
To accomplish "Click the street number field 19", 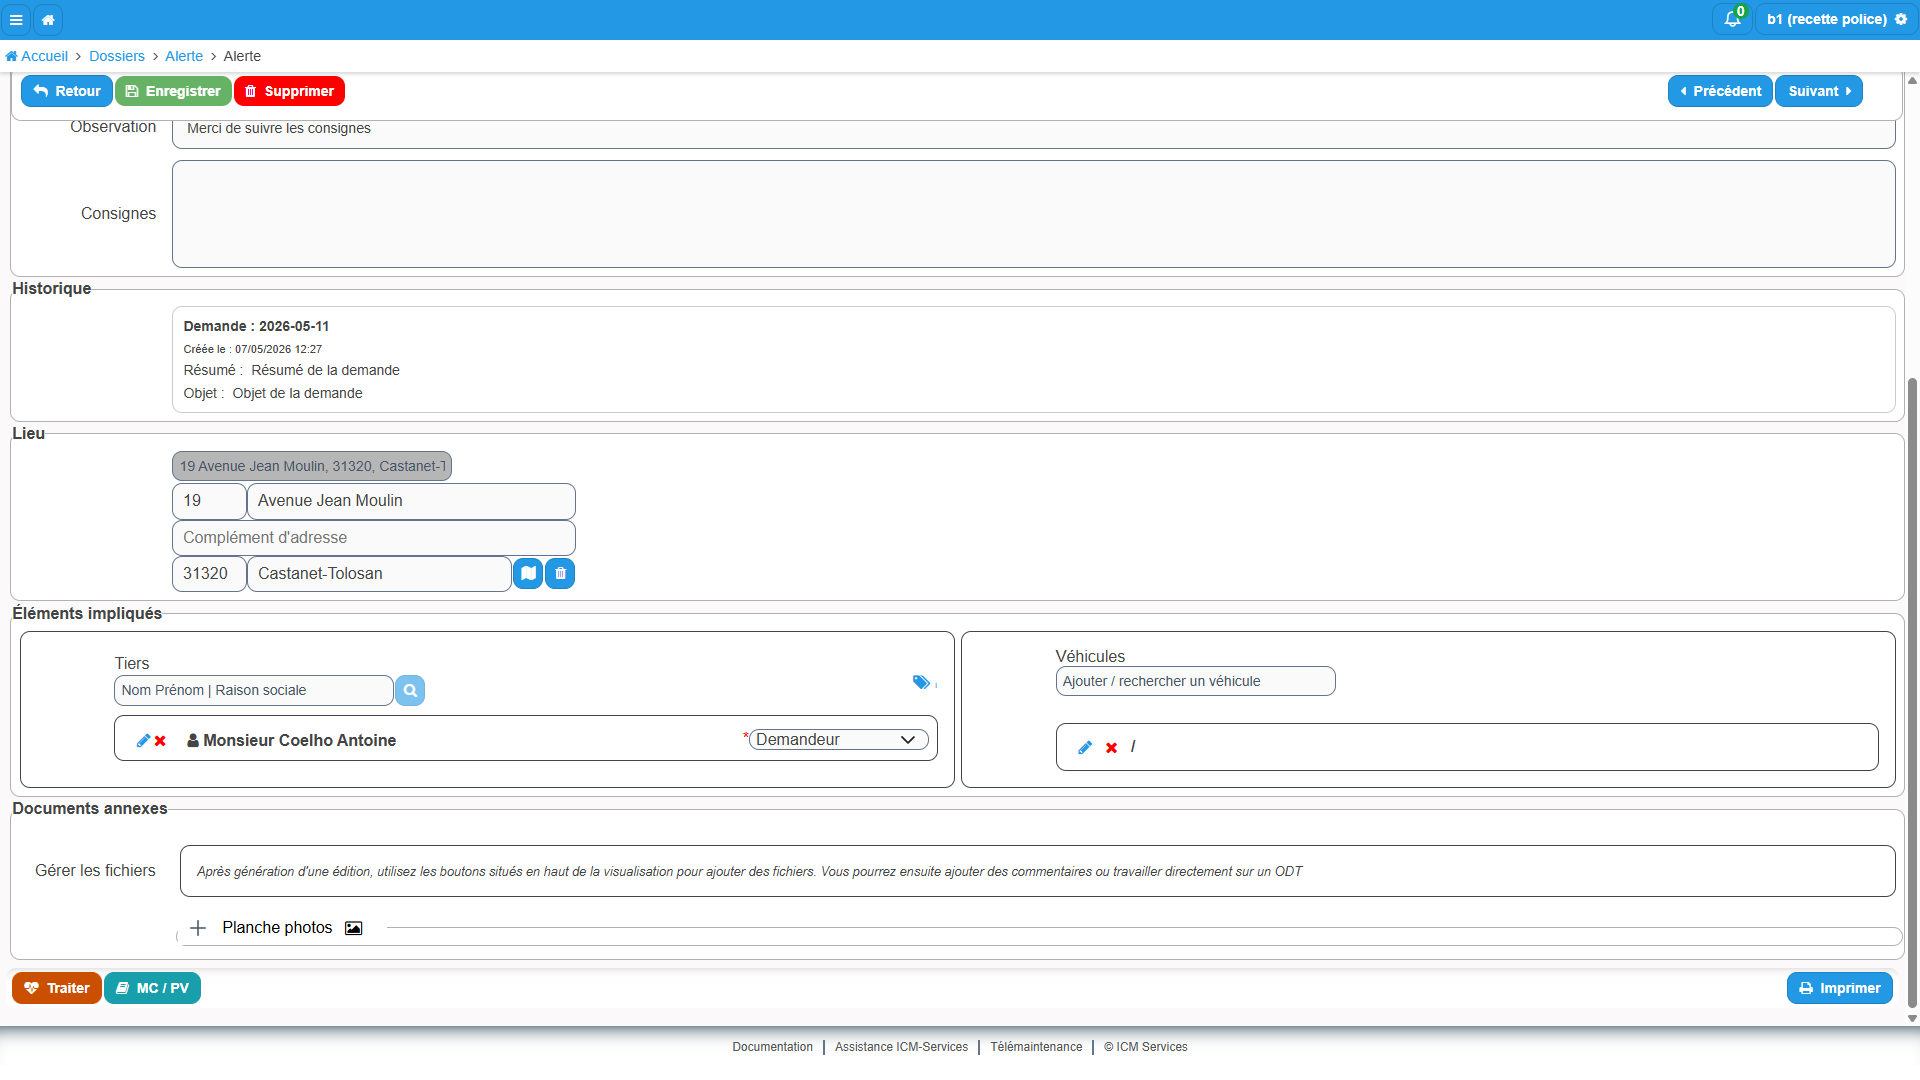I will coord(209,501).
